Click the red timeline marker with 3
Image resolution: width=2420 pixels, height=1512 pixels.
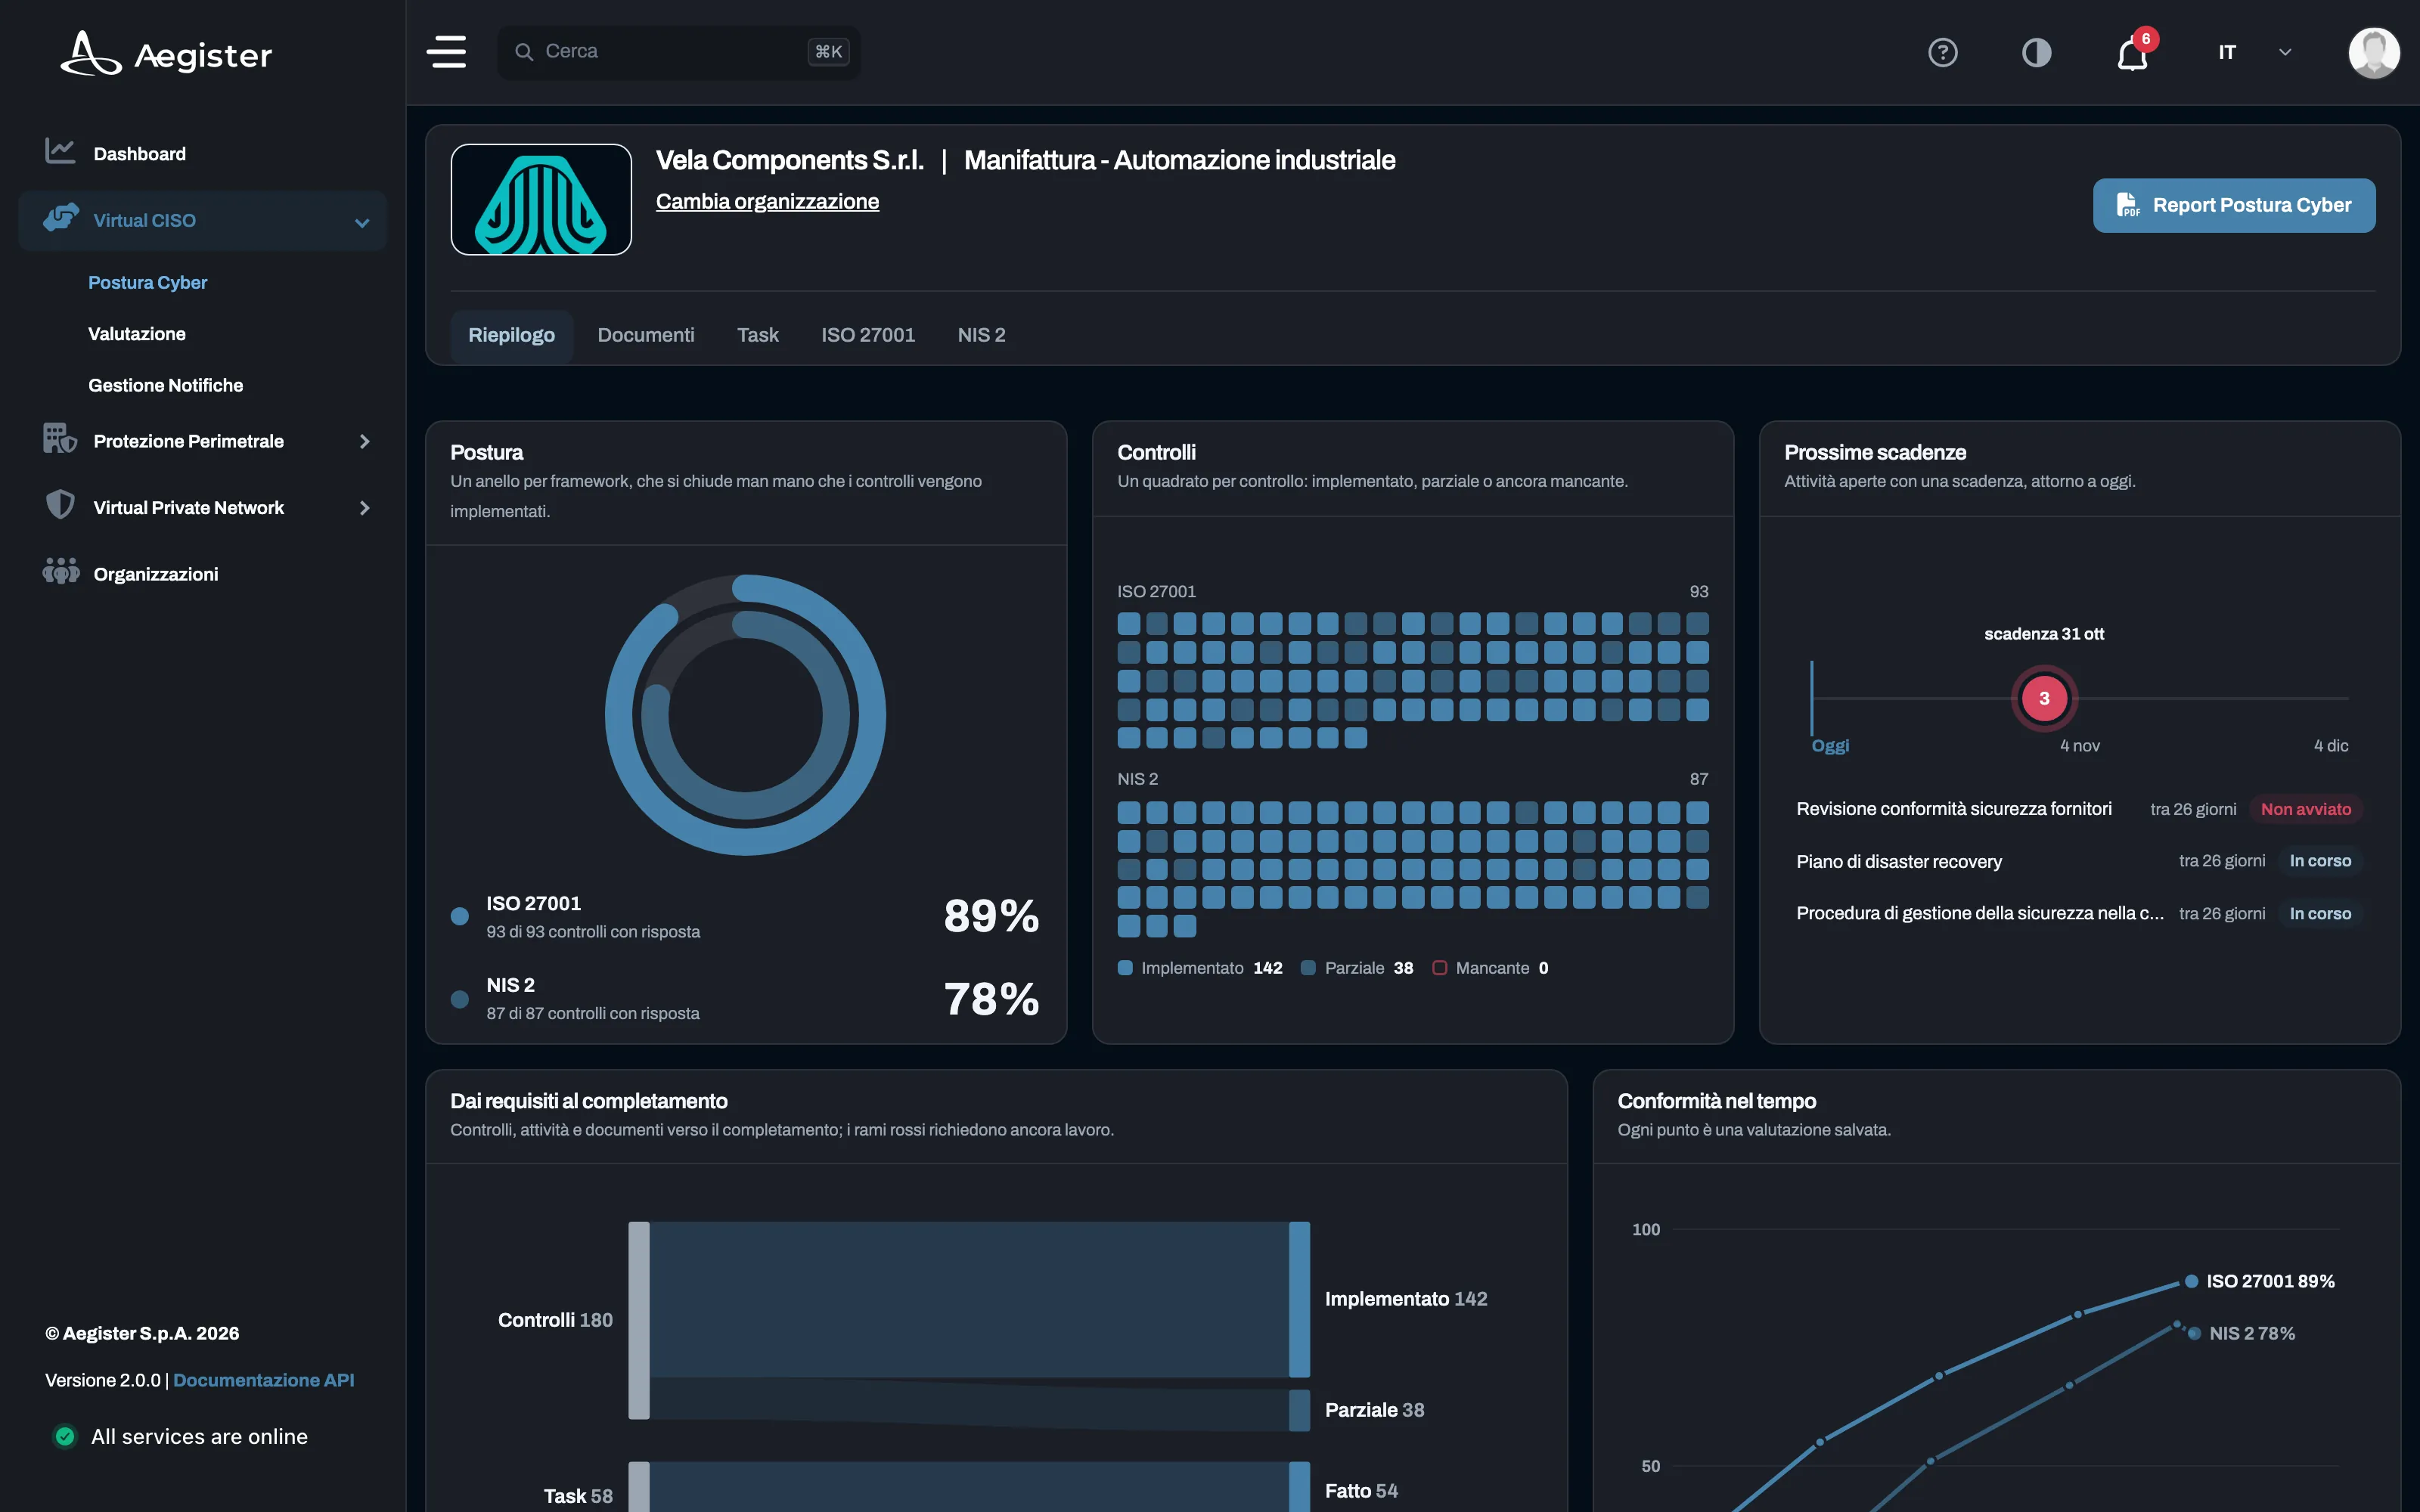pos(2044,698)
